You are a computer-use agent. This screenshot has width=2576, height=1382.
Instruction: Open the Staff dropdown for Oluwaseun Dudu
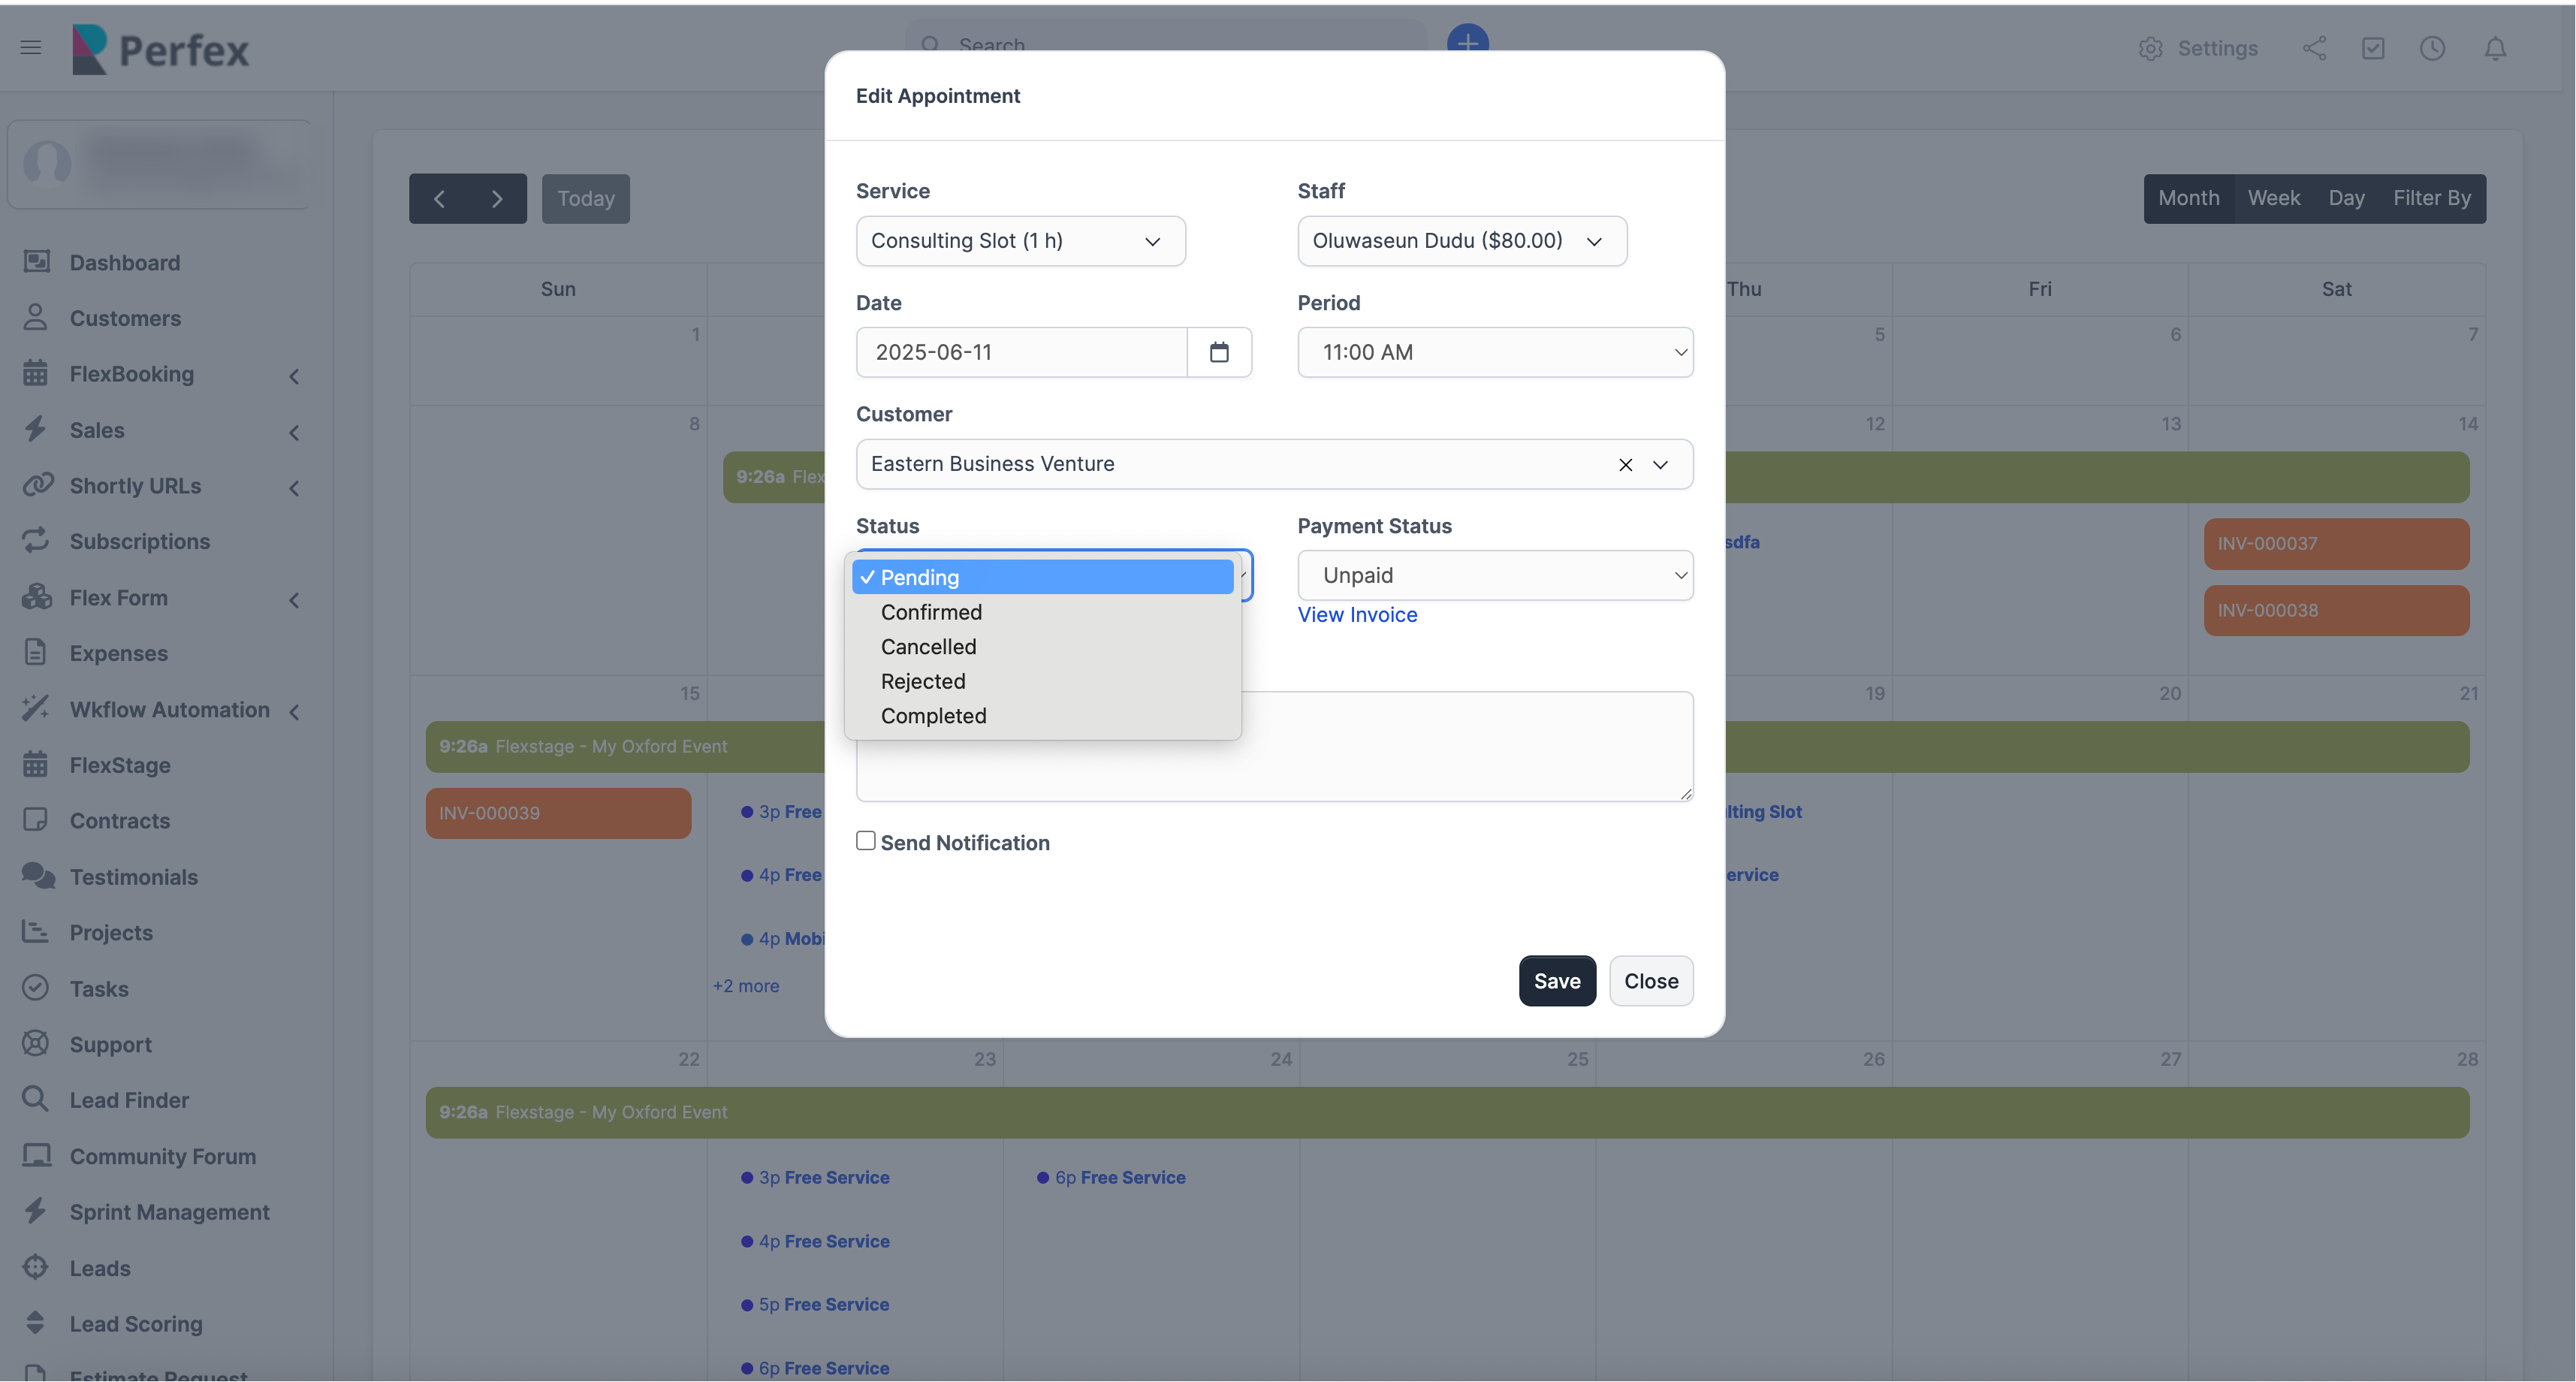pyautogui.click(x=1461, y=241)
